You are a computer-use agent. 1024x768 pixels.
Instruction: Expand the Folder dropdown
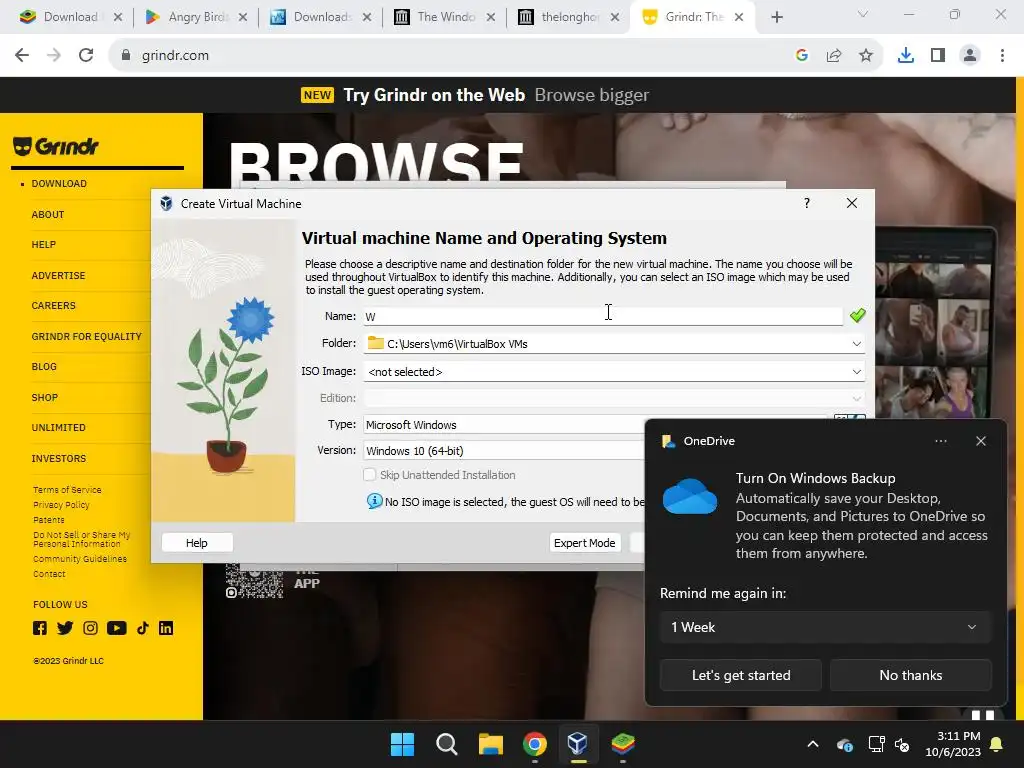pos(856,344)
